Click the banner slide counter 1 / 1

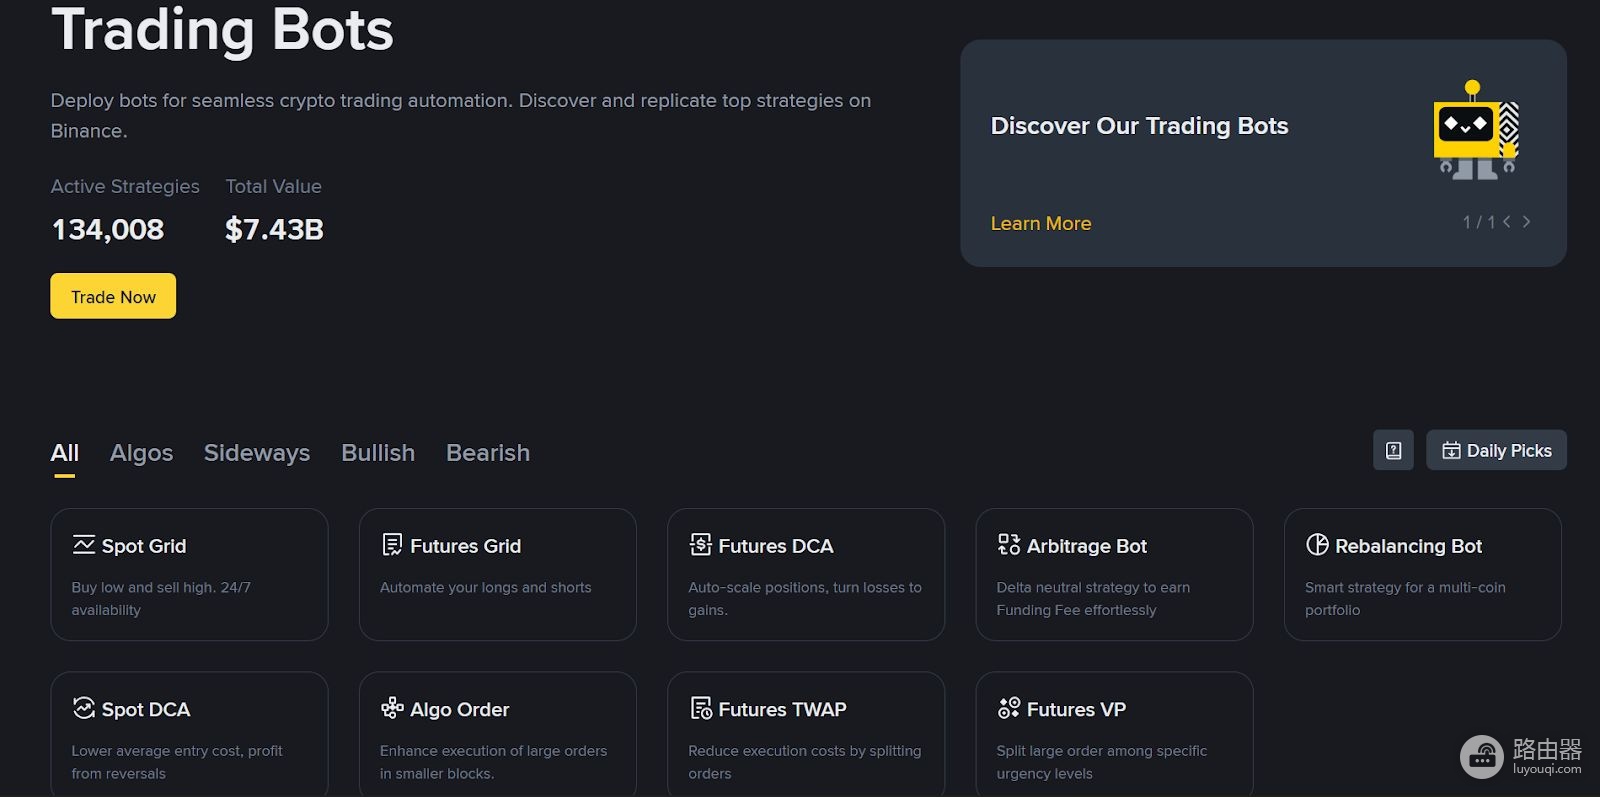(1479, 222)
